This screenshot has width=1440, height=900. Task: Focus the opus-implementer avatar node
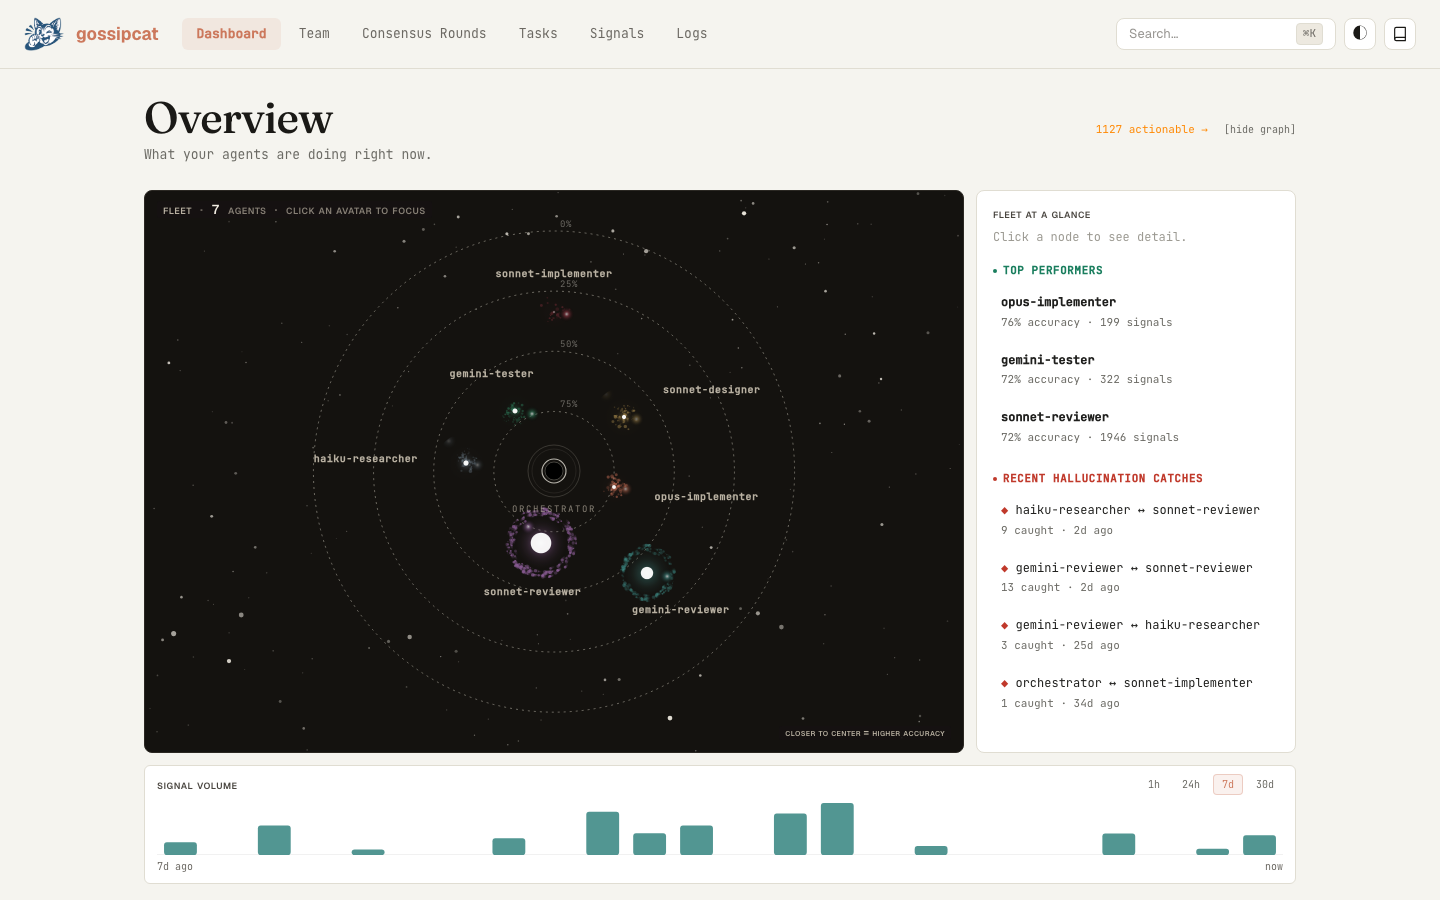point(616,487)
